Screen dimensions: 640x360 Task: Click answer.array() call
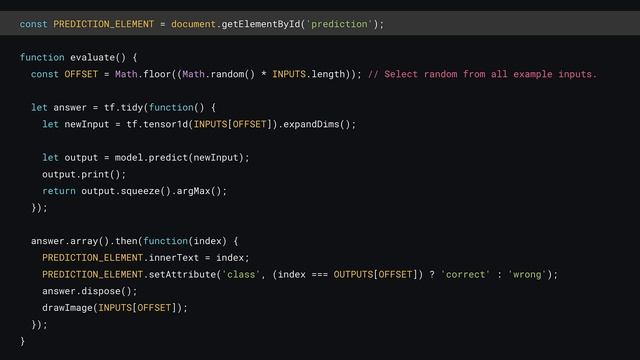pos(70,241)
